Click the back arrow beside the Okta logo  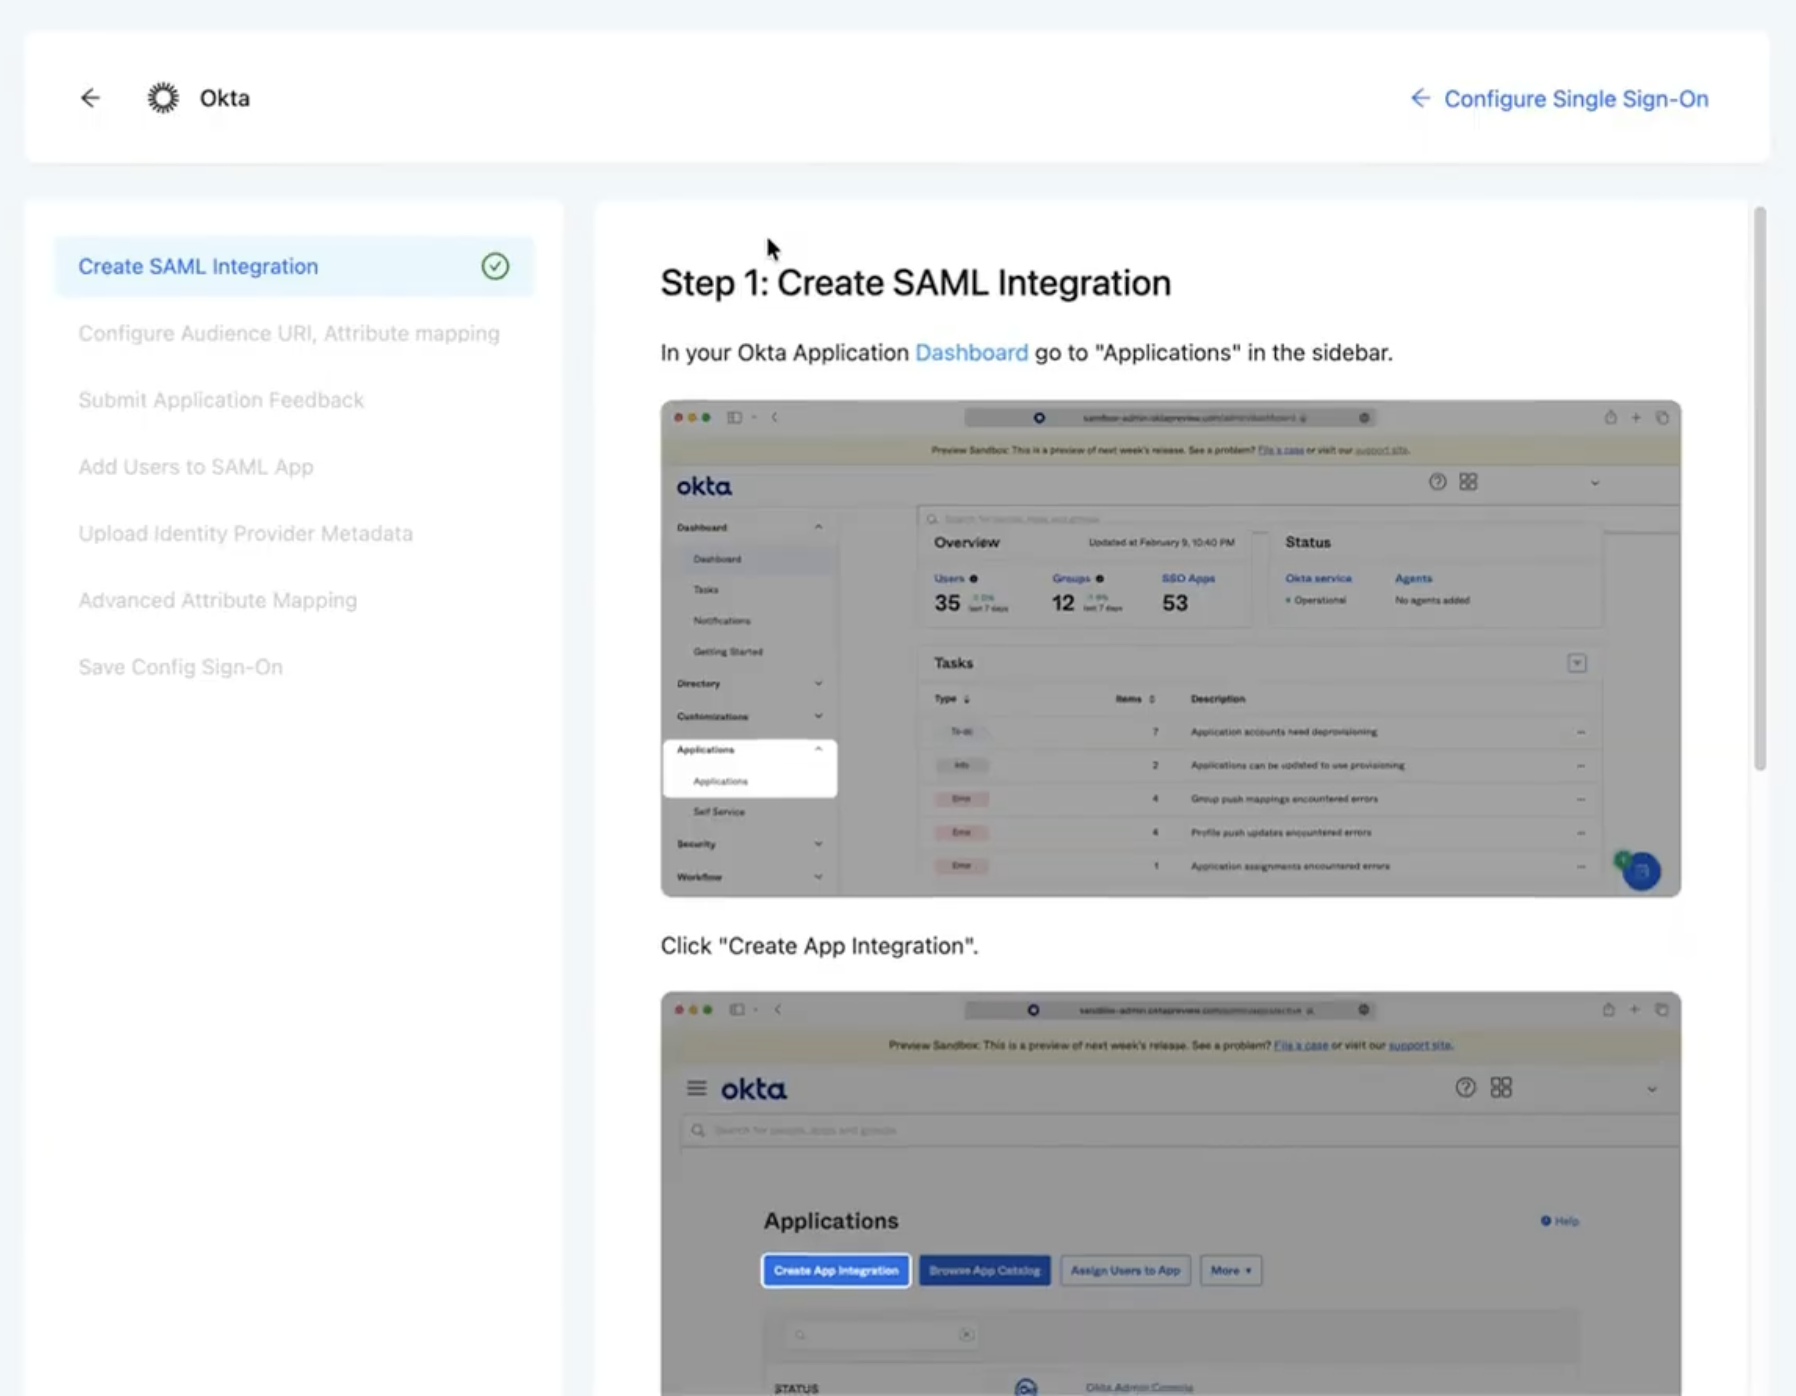[90, 98]
